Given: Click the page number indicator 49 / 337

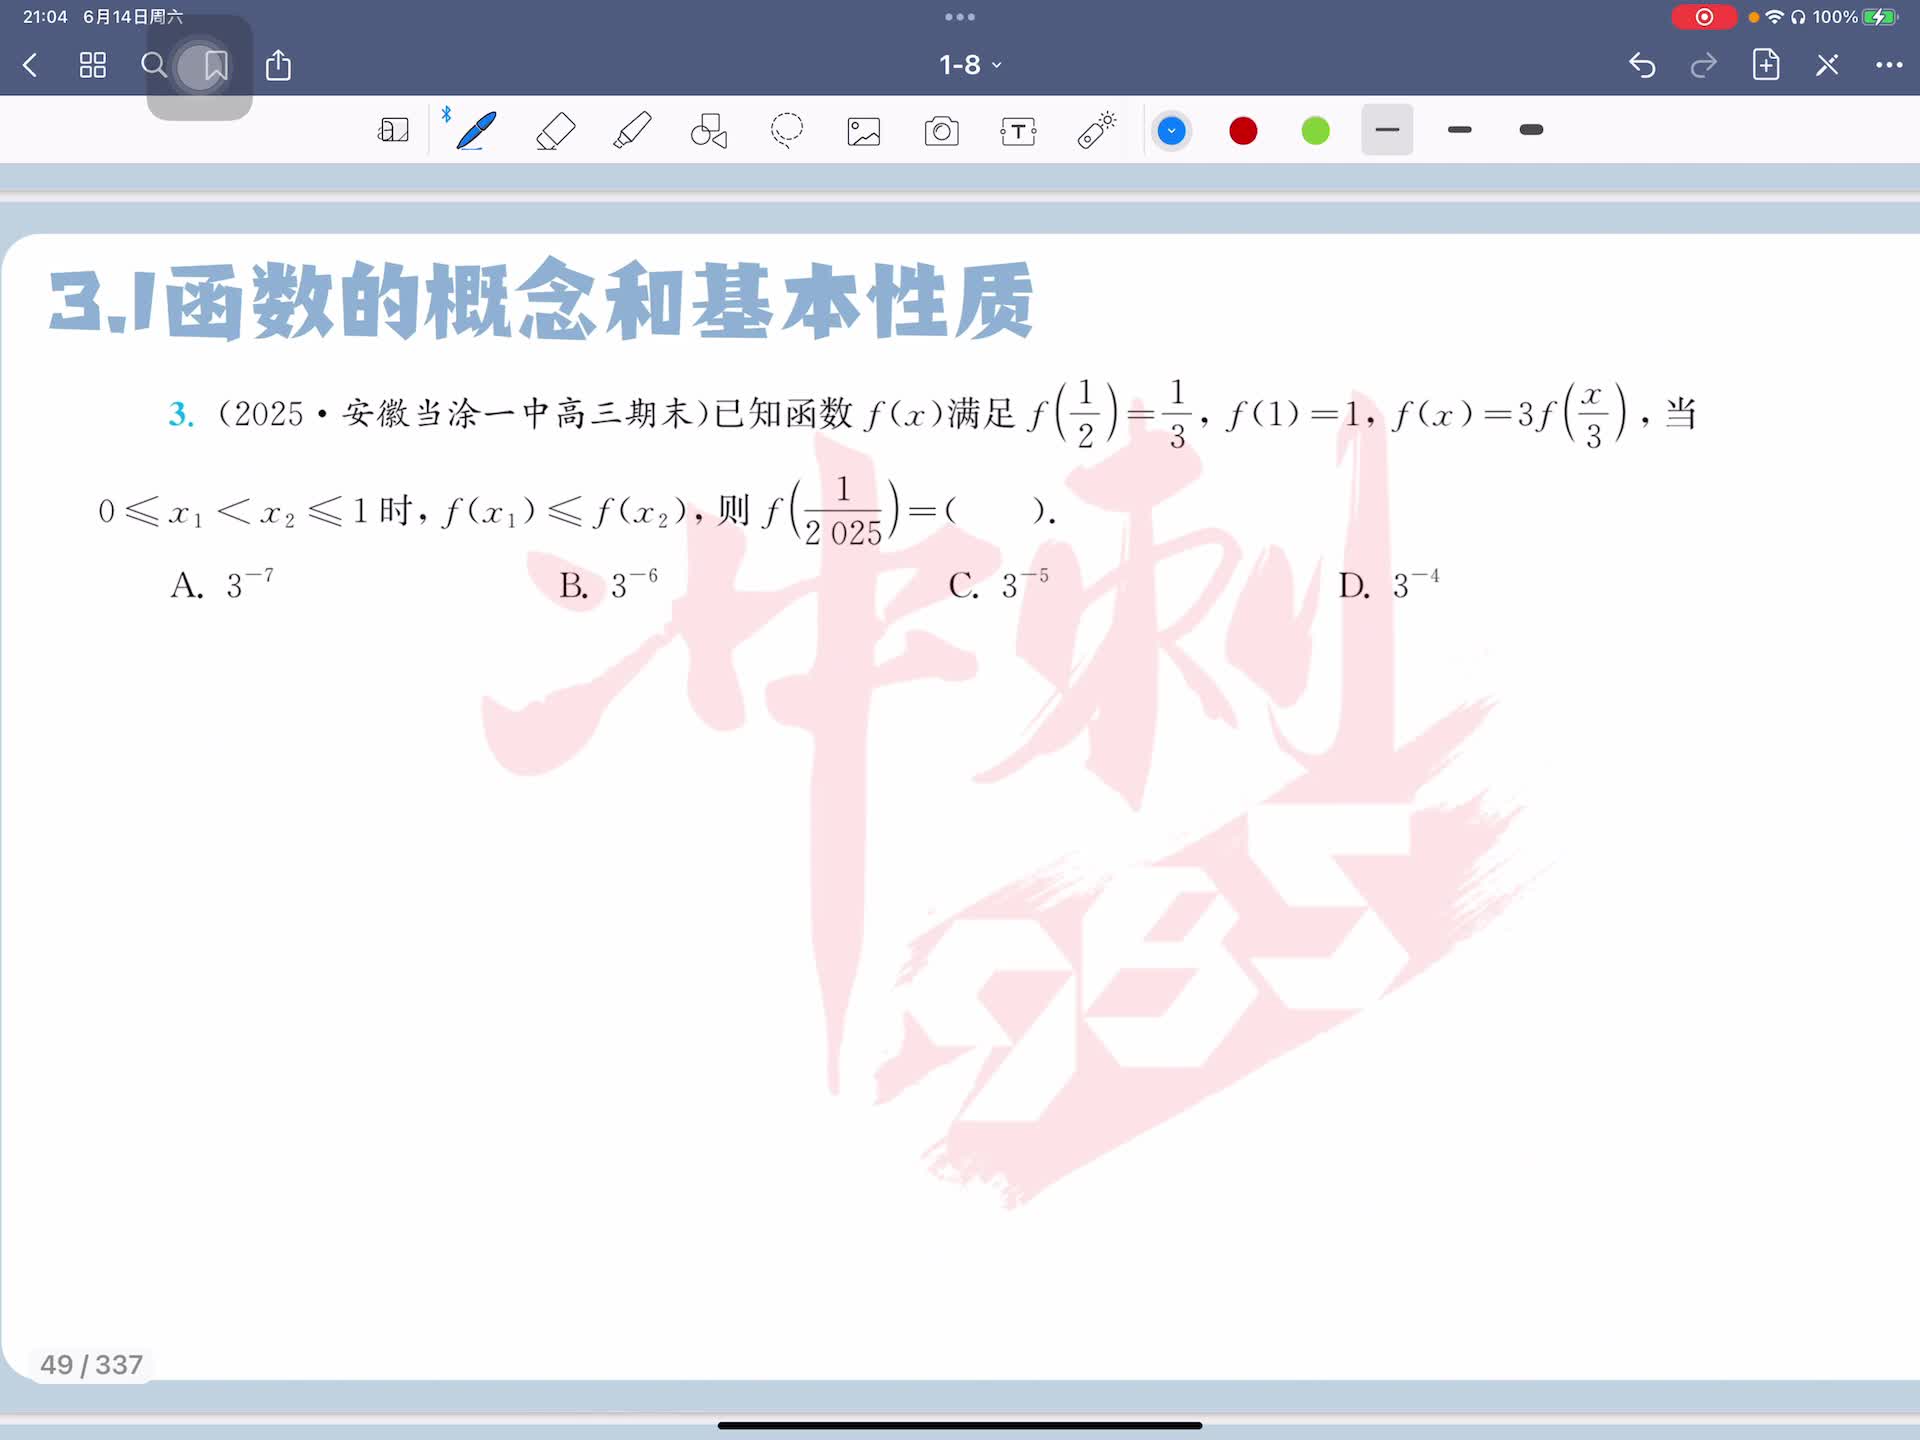Looking at the screenshot, I should click(x=91, y=1364).
